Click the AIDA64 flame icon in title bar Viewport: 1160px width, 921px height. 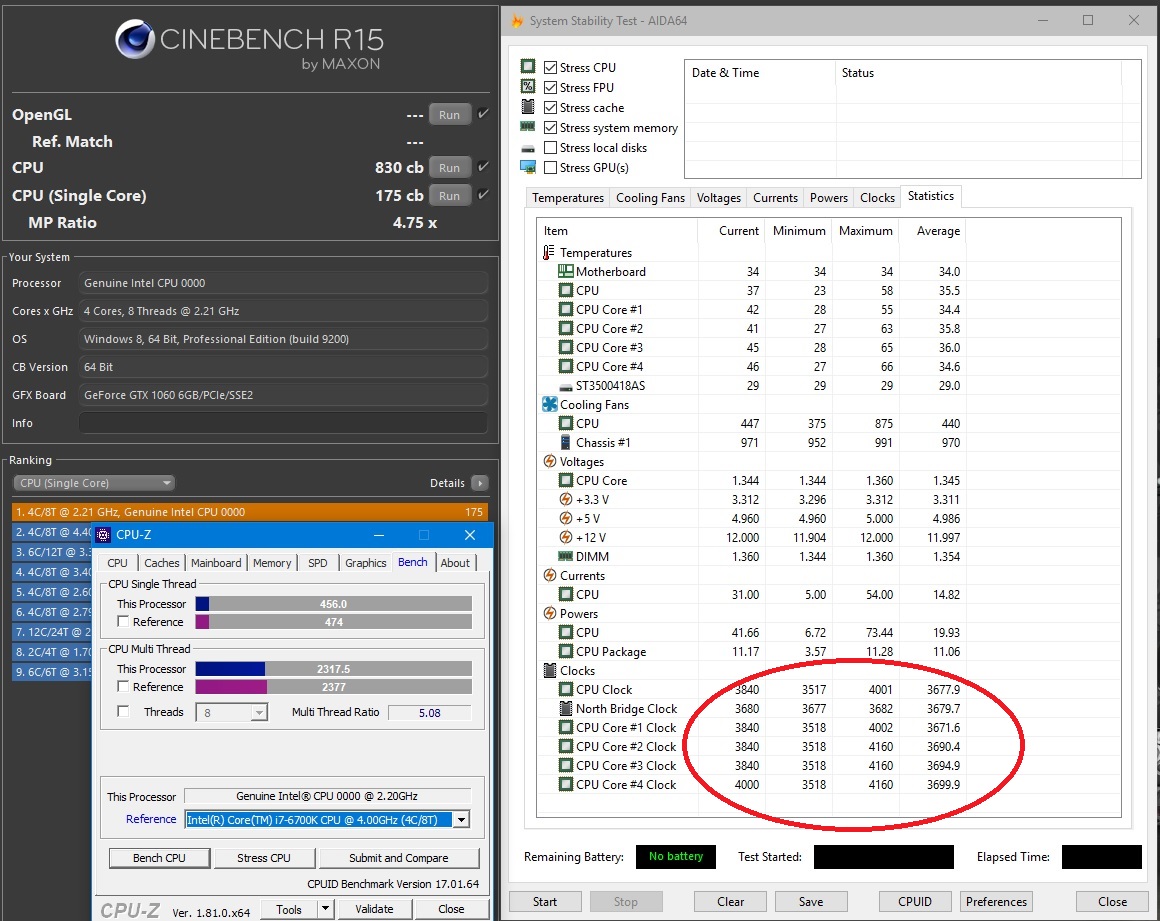[x=517, y=21]
